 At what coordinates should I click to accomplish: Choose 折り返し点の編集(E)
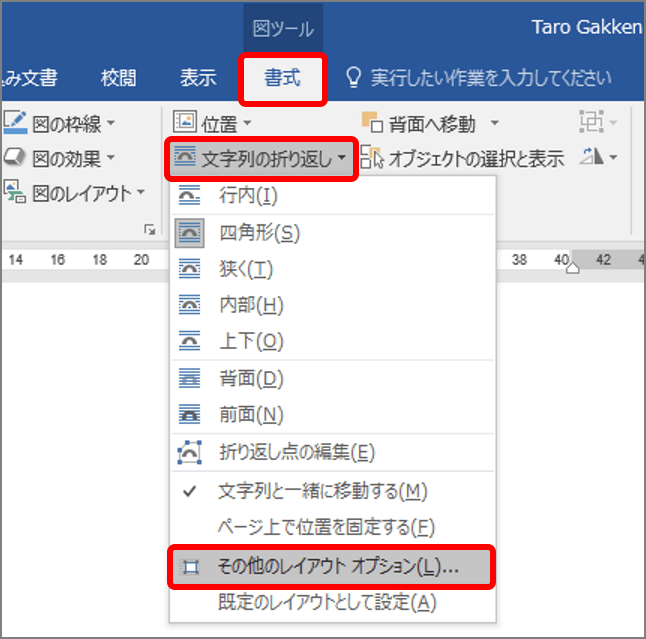point(332,452)
